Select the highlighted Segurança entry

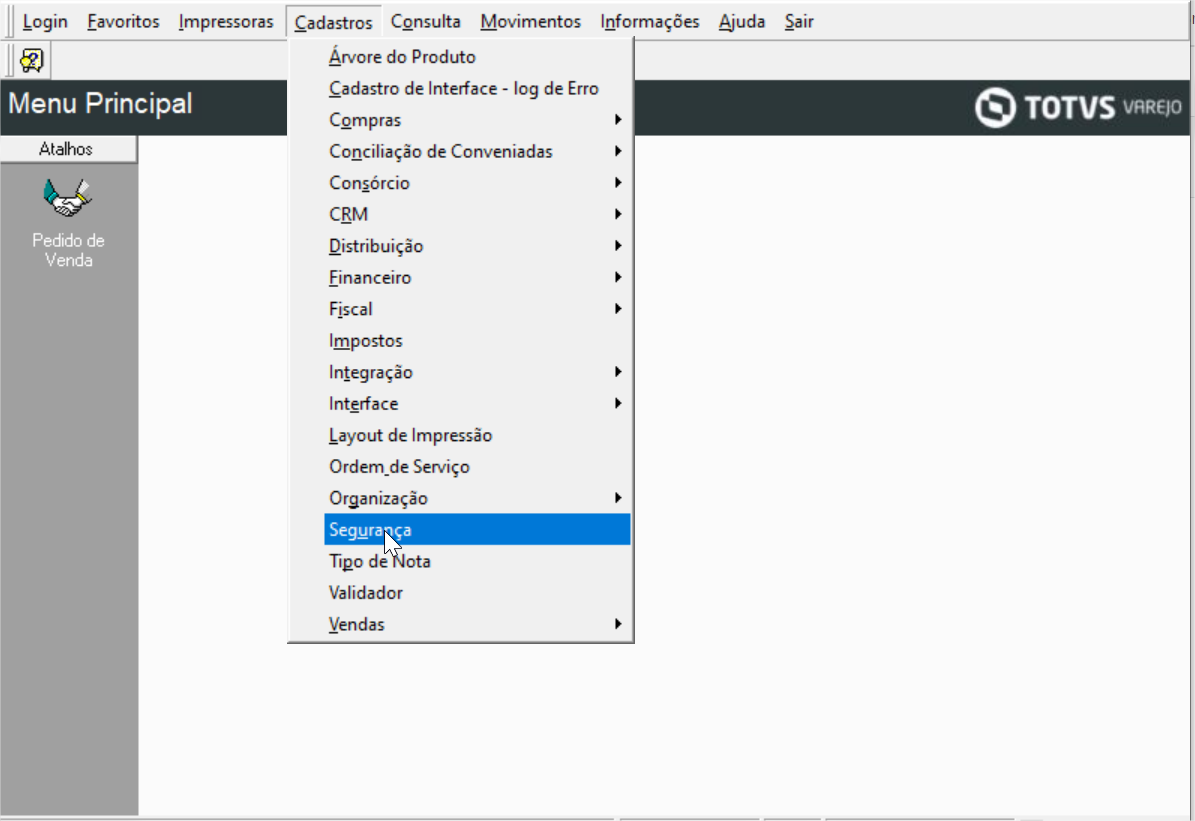[477, 530]
